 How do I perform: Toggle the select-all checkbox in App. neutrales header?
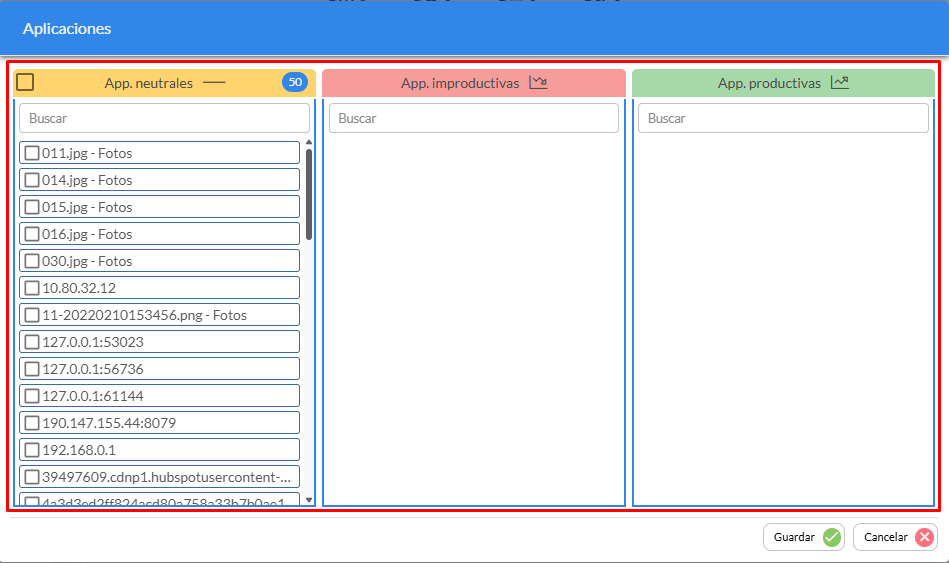pyautogui.click(x=26, y=83)
